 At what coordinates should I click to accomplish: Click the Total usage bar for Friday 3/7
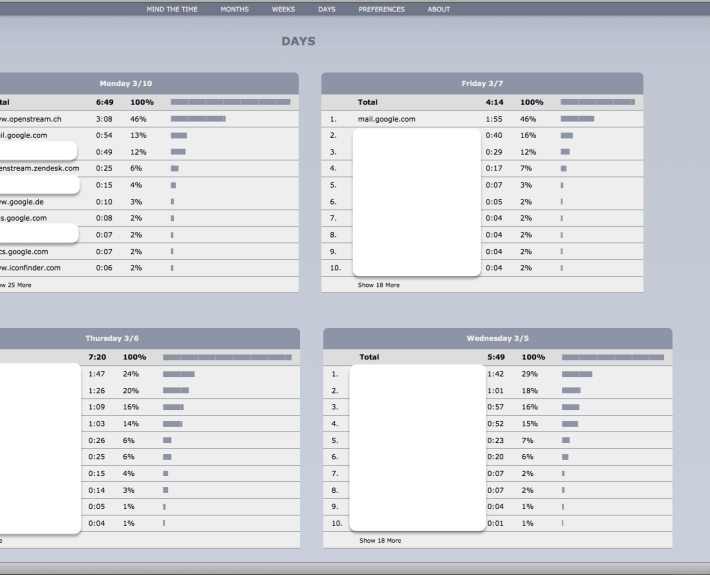597,102
